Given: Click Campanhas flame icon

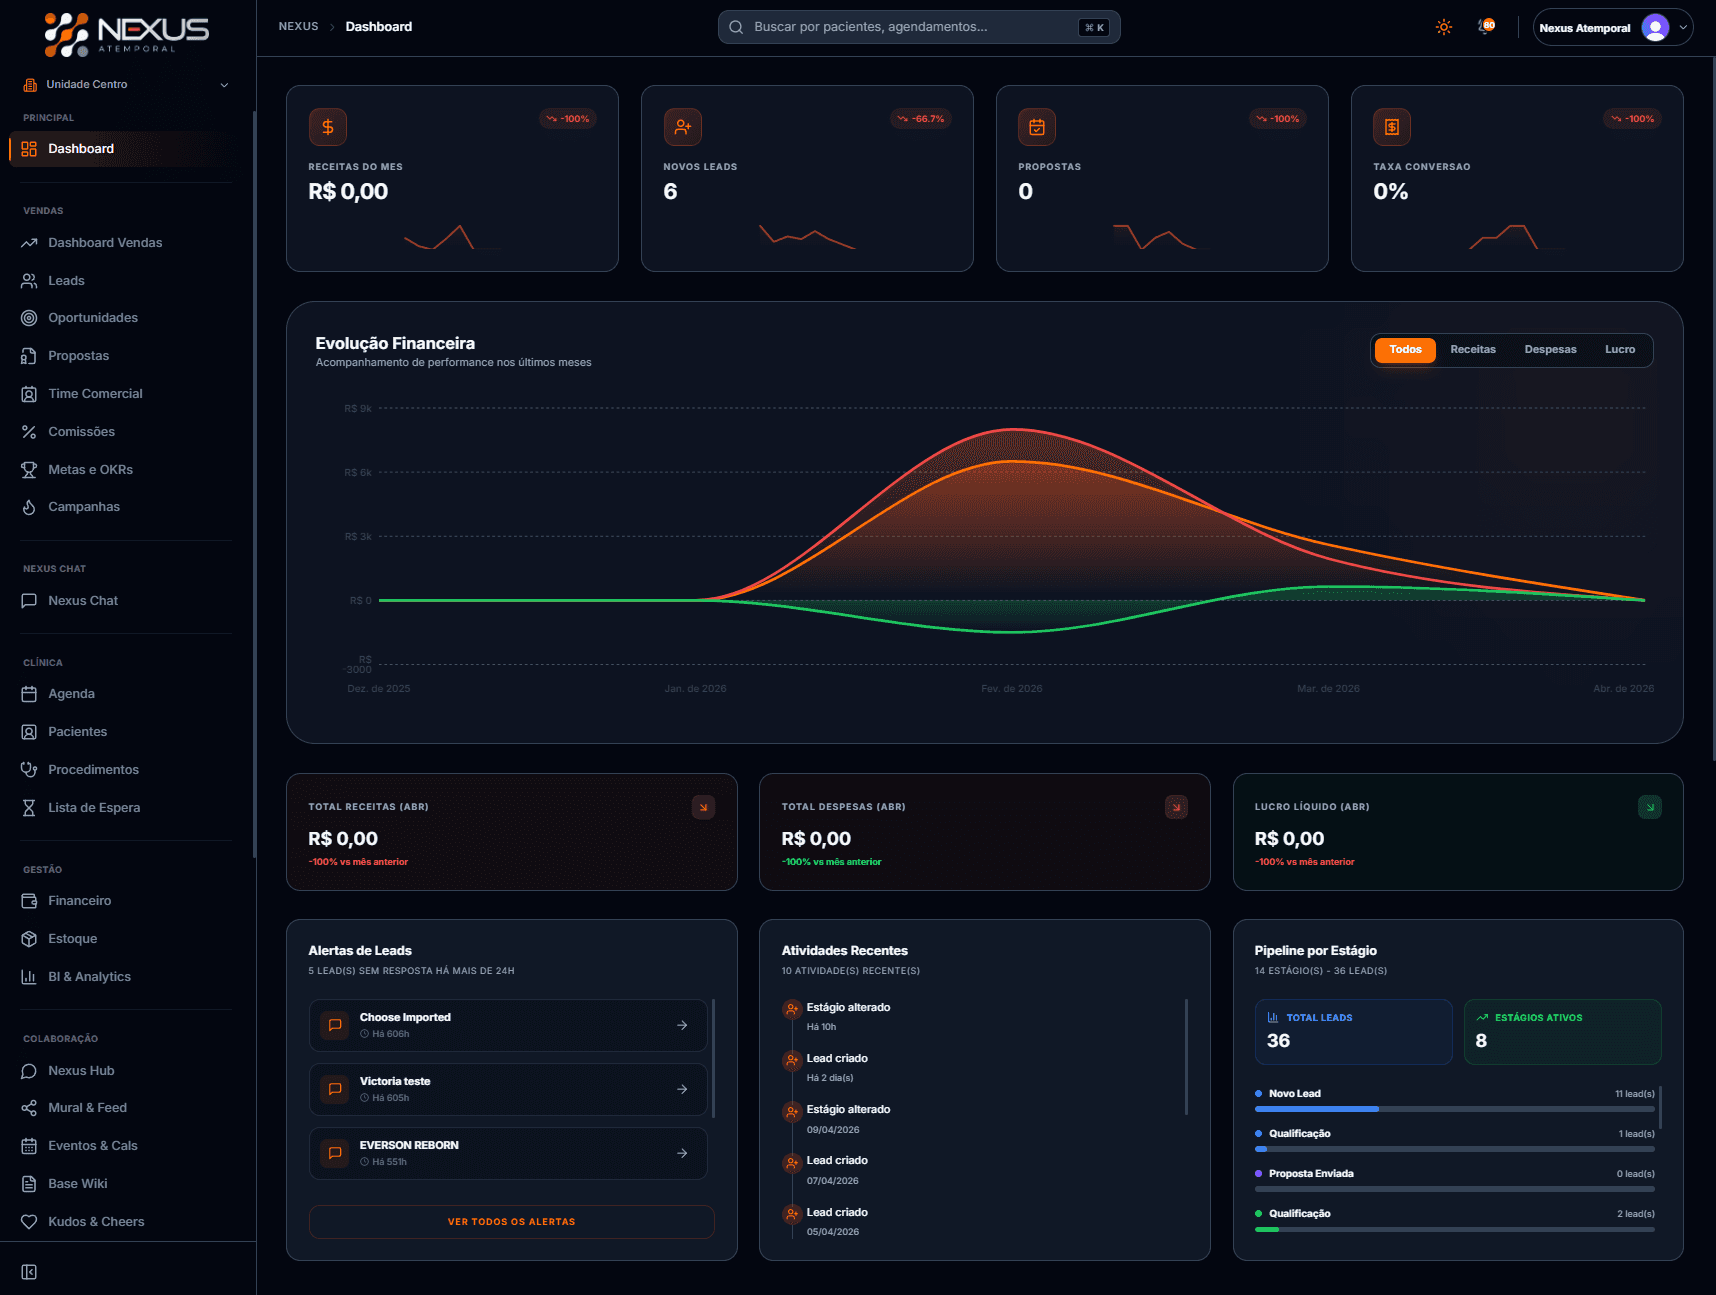Looking at the screenshot, I should pyautogui.click(x=29, y=507).
